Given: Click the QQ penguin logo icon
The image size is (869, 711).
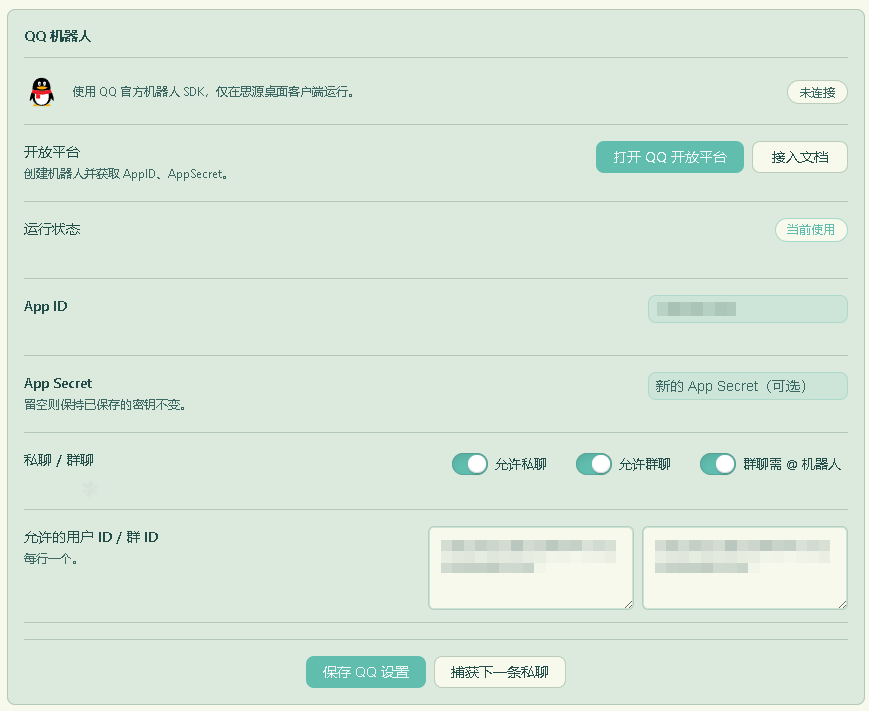Looking at the screenshot, I should (x=42, y=92).
